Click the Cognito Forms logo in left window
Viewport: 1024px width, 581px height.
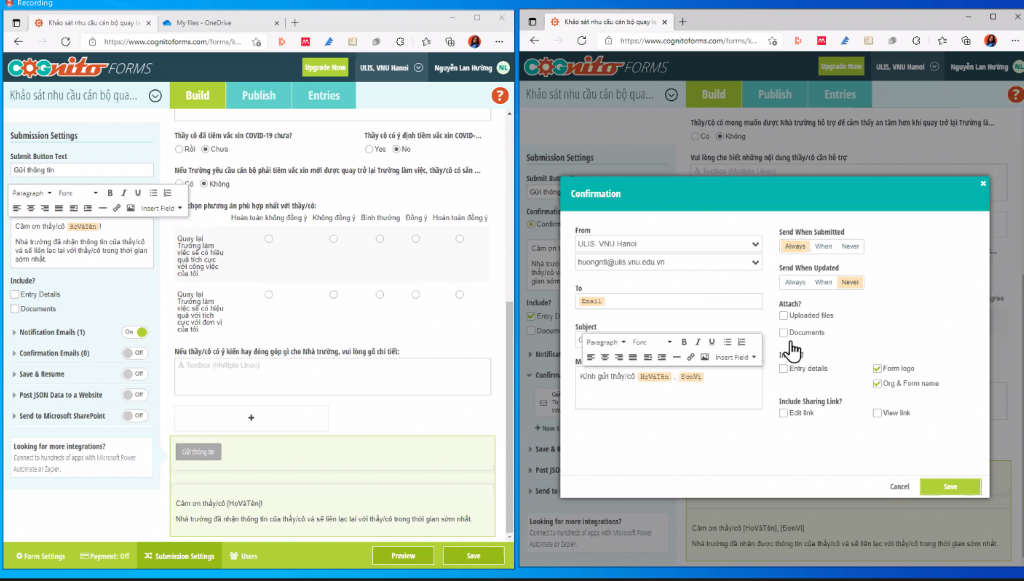click(x=80, y=67)
